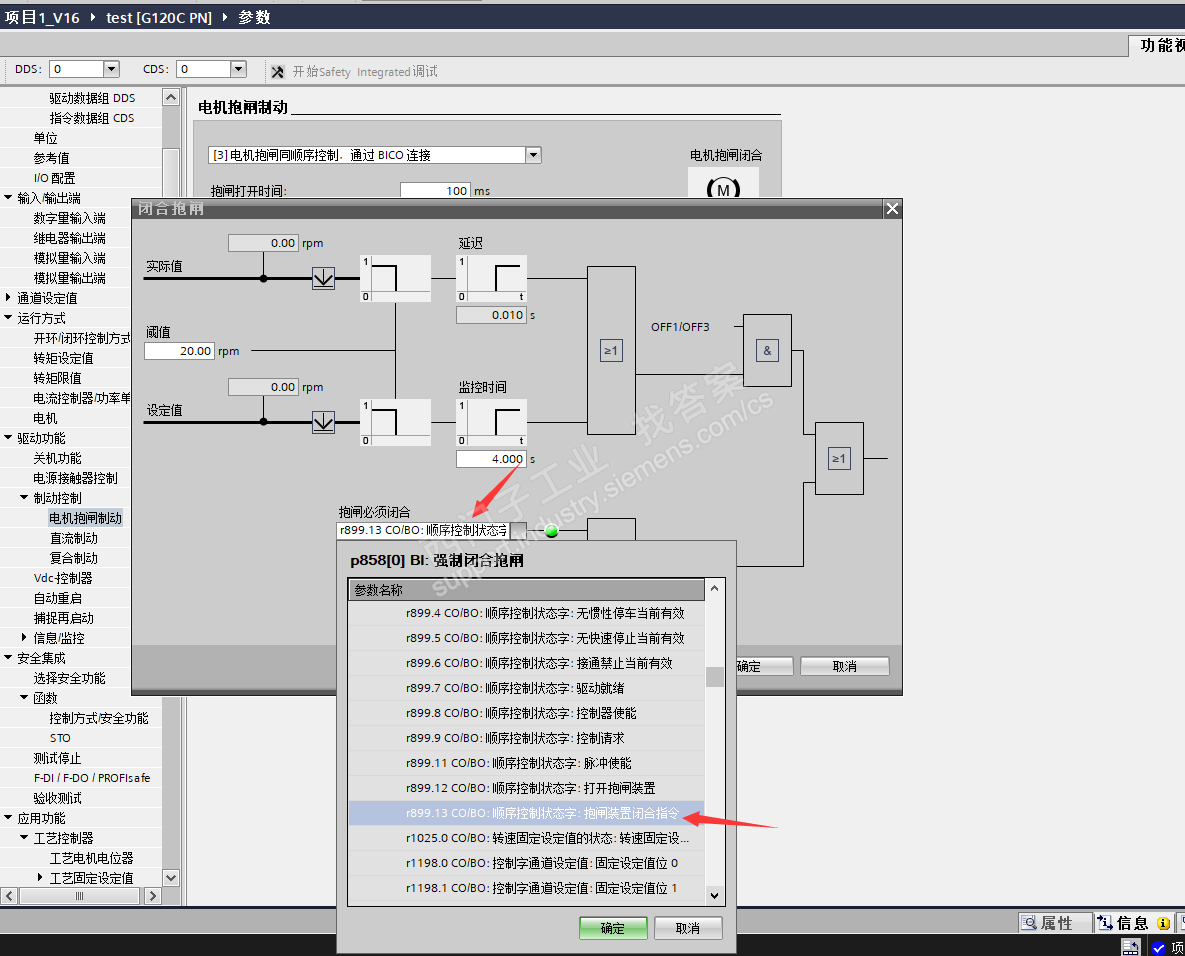Select r899.7 drive ready row
1185x956 pixels.
pos(527,688)
